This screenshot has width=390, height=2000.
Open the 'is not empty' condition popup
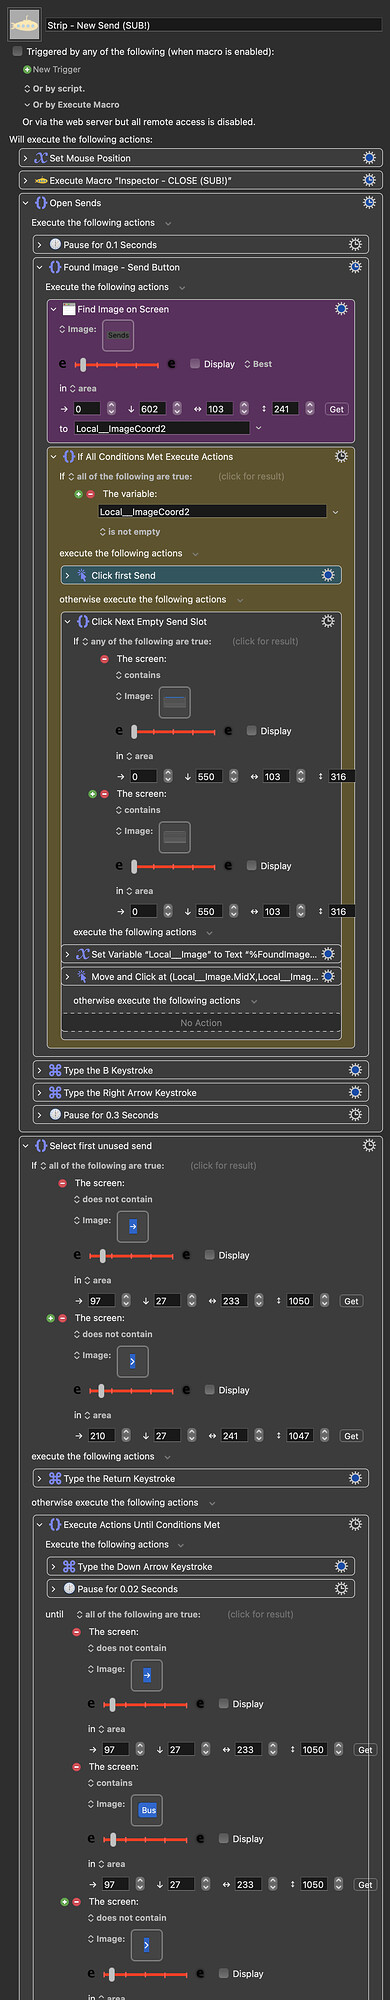[129, 532]
